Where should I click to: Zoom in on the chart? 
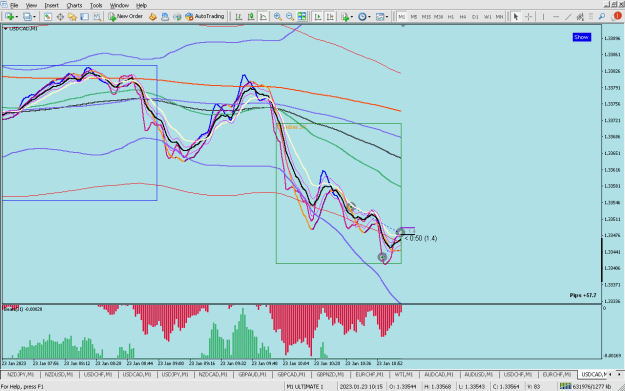coord(278,17)
